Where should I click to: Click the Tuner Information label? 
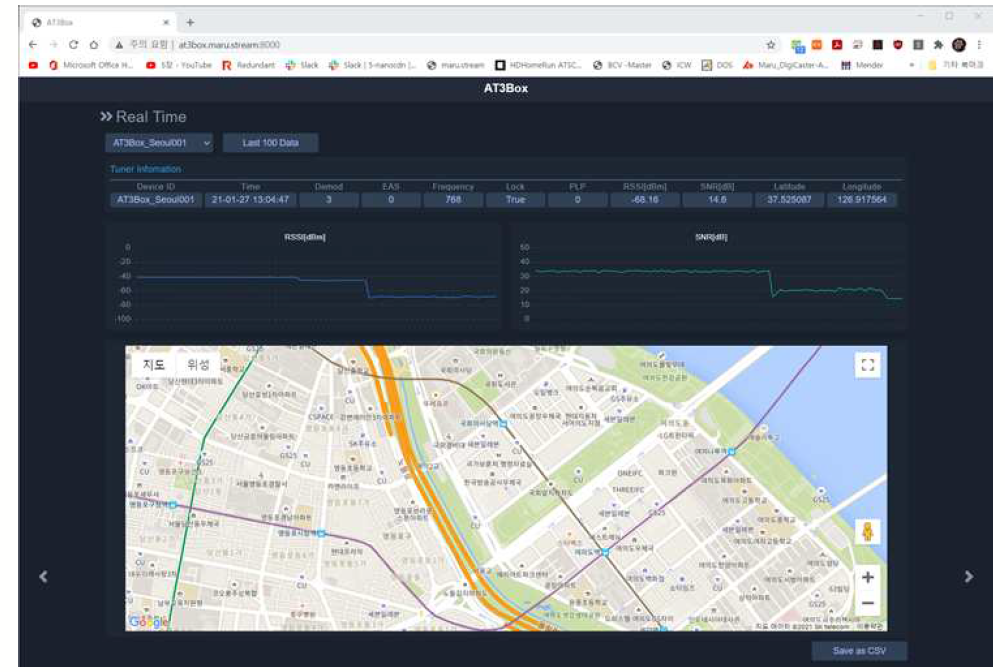pyautogui.click(x=145, y=169)
